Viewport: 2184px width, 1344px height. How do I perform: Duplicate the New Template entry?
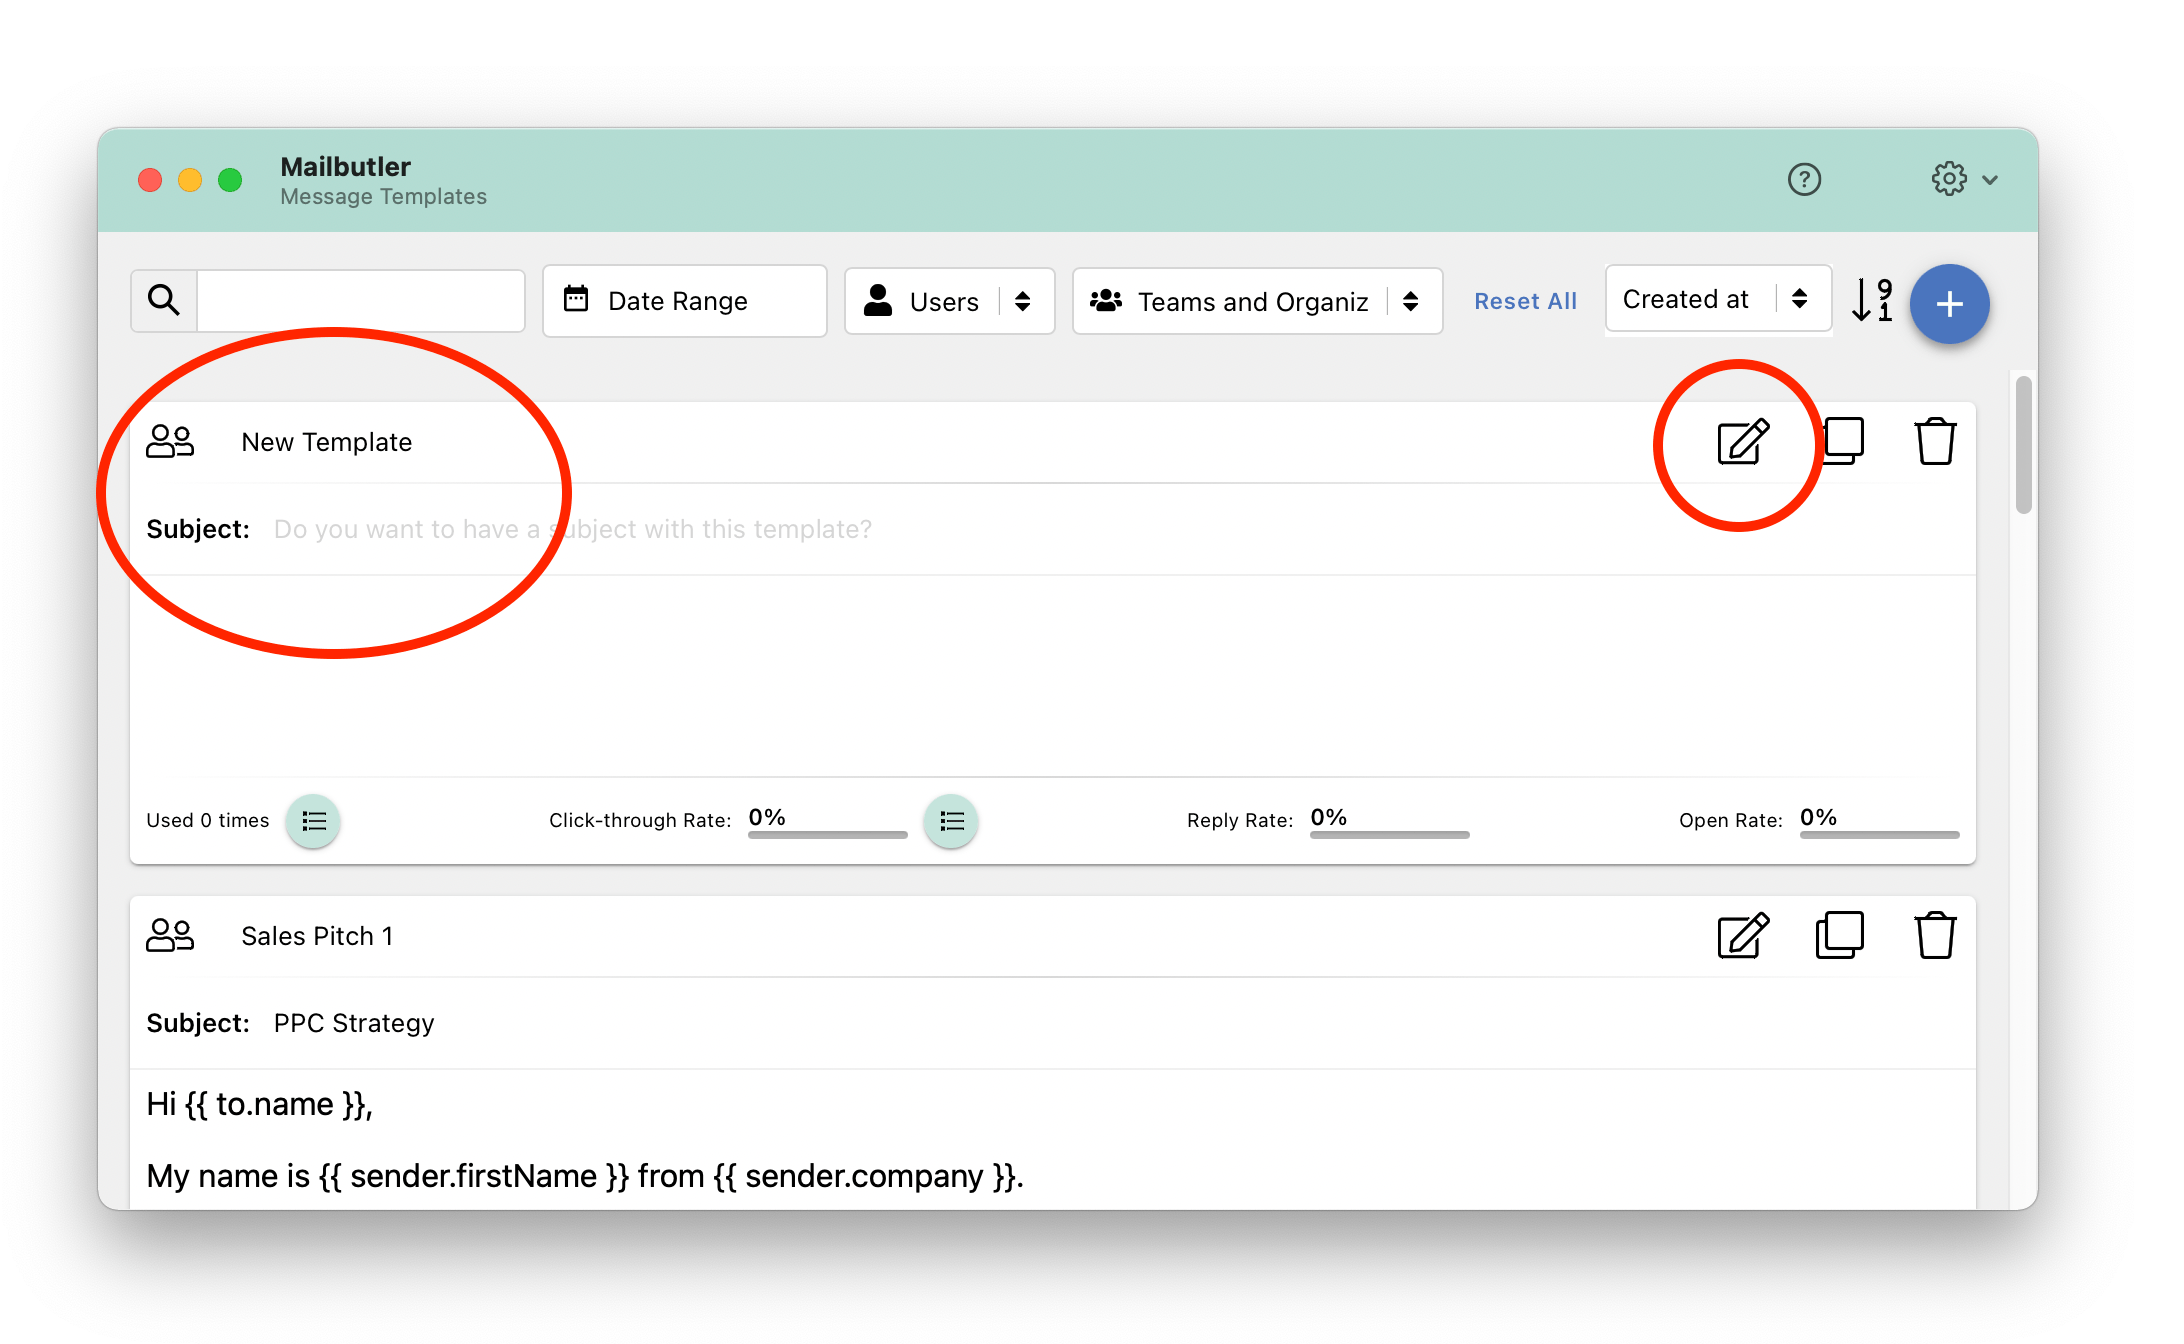[1842, 441]
